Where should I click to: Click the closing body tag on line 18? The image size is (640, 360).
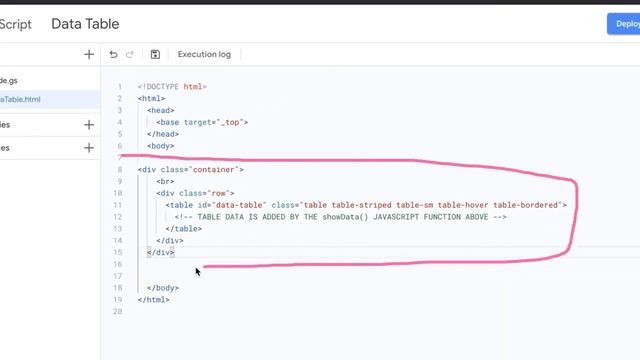coord(163,288)
